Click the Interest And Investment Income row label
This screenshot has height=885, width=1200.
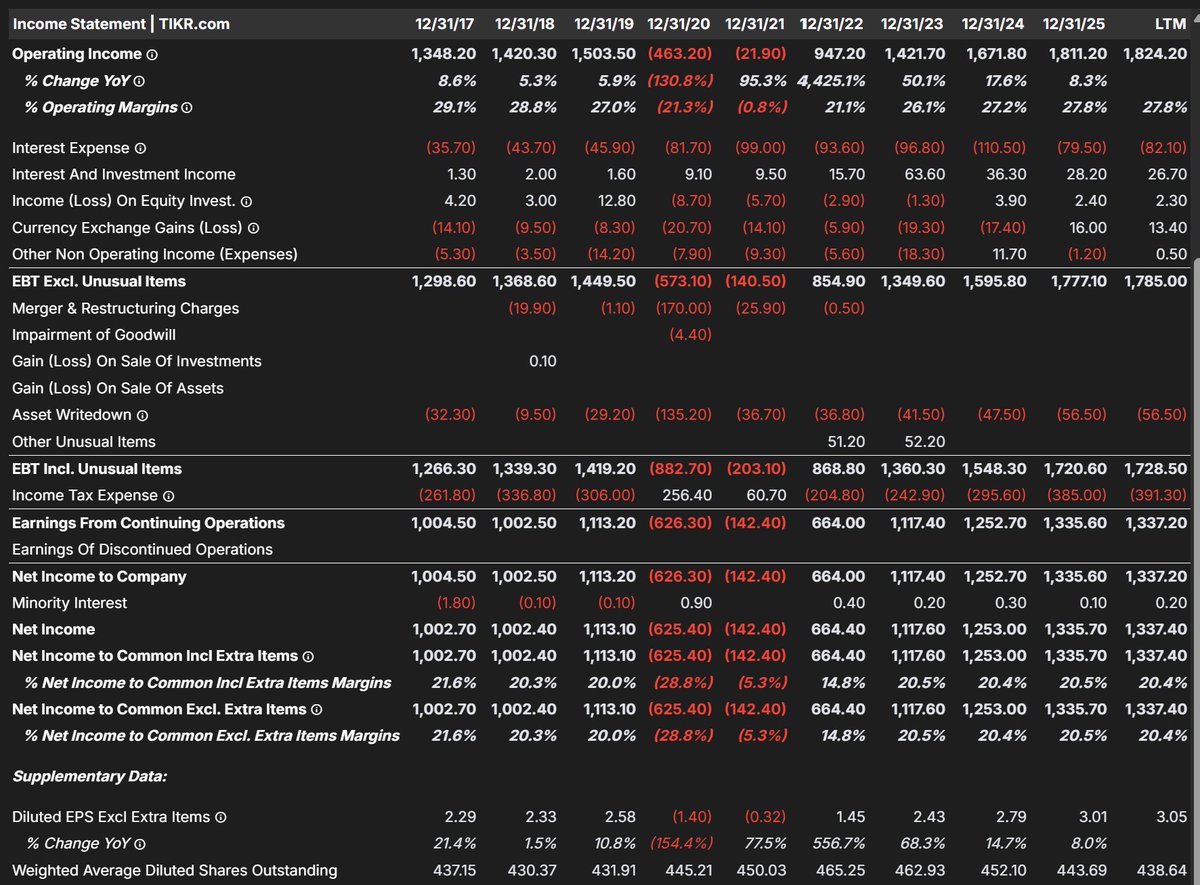(x=124, y=174)
